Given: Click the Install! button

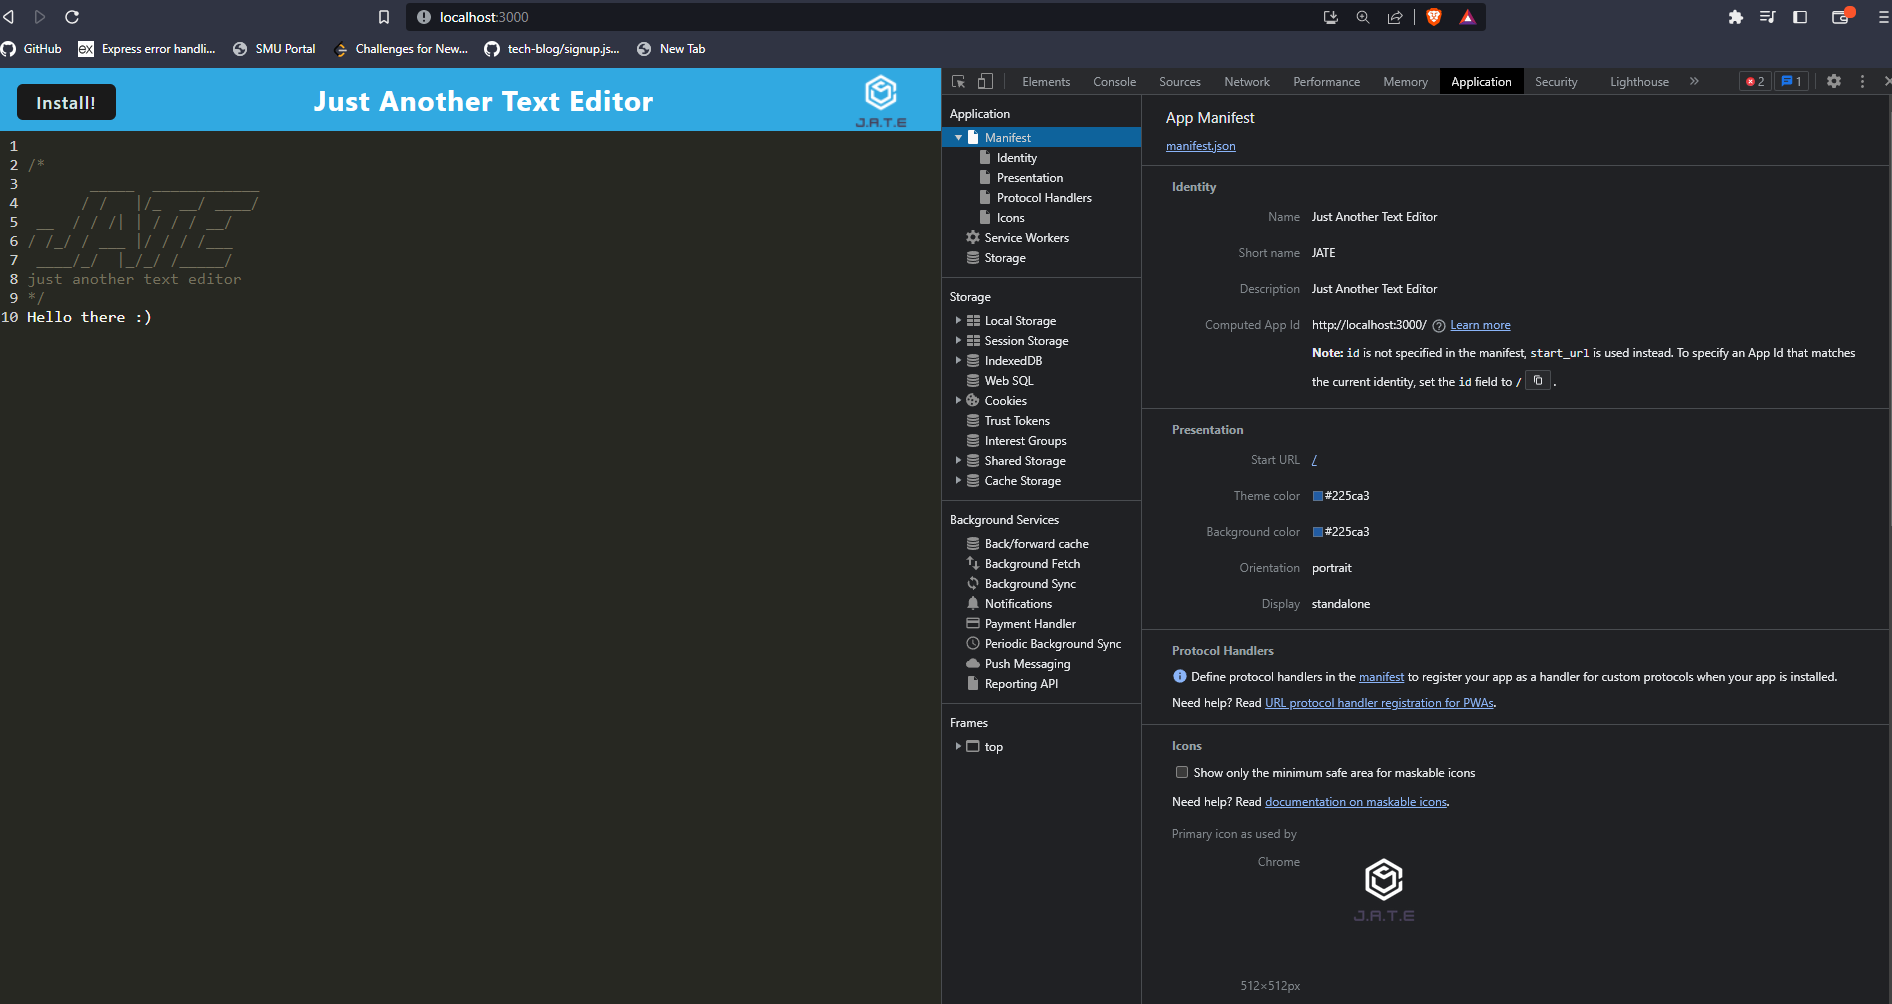Looking at the screenshot, I should click(66, 101).
